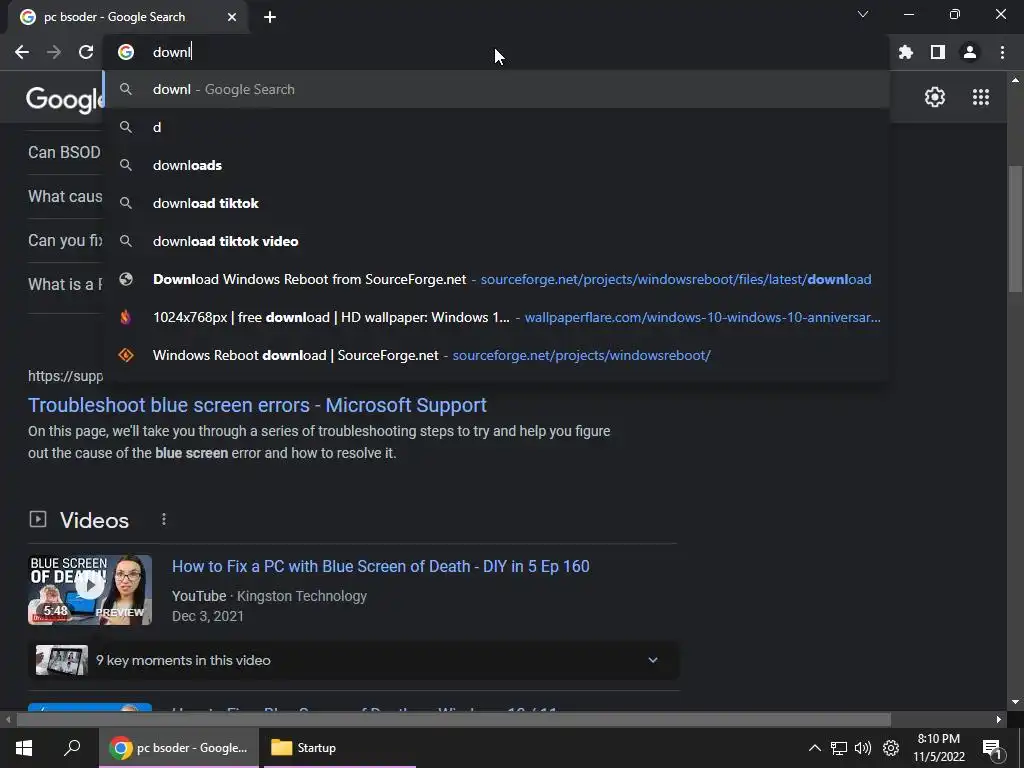Click the horizontal page scrollbar thumb
Screen dimensions: 1024x768
click(x=453, y=720)
